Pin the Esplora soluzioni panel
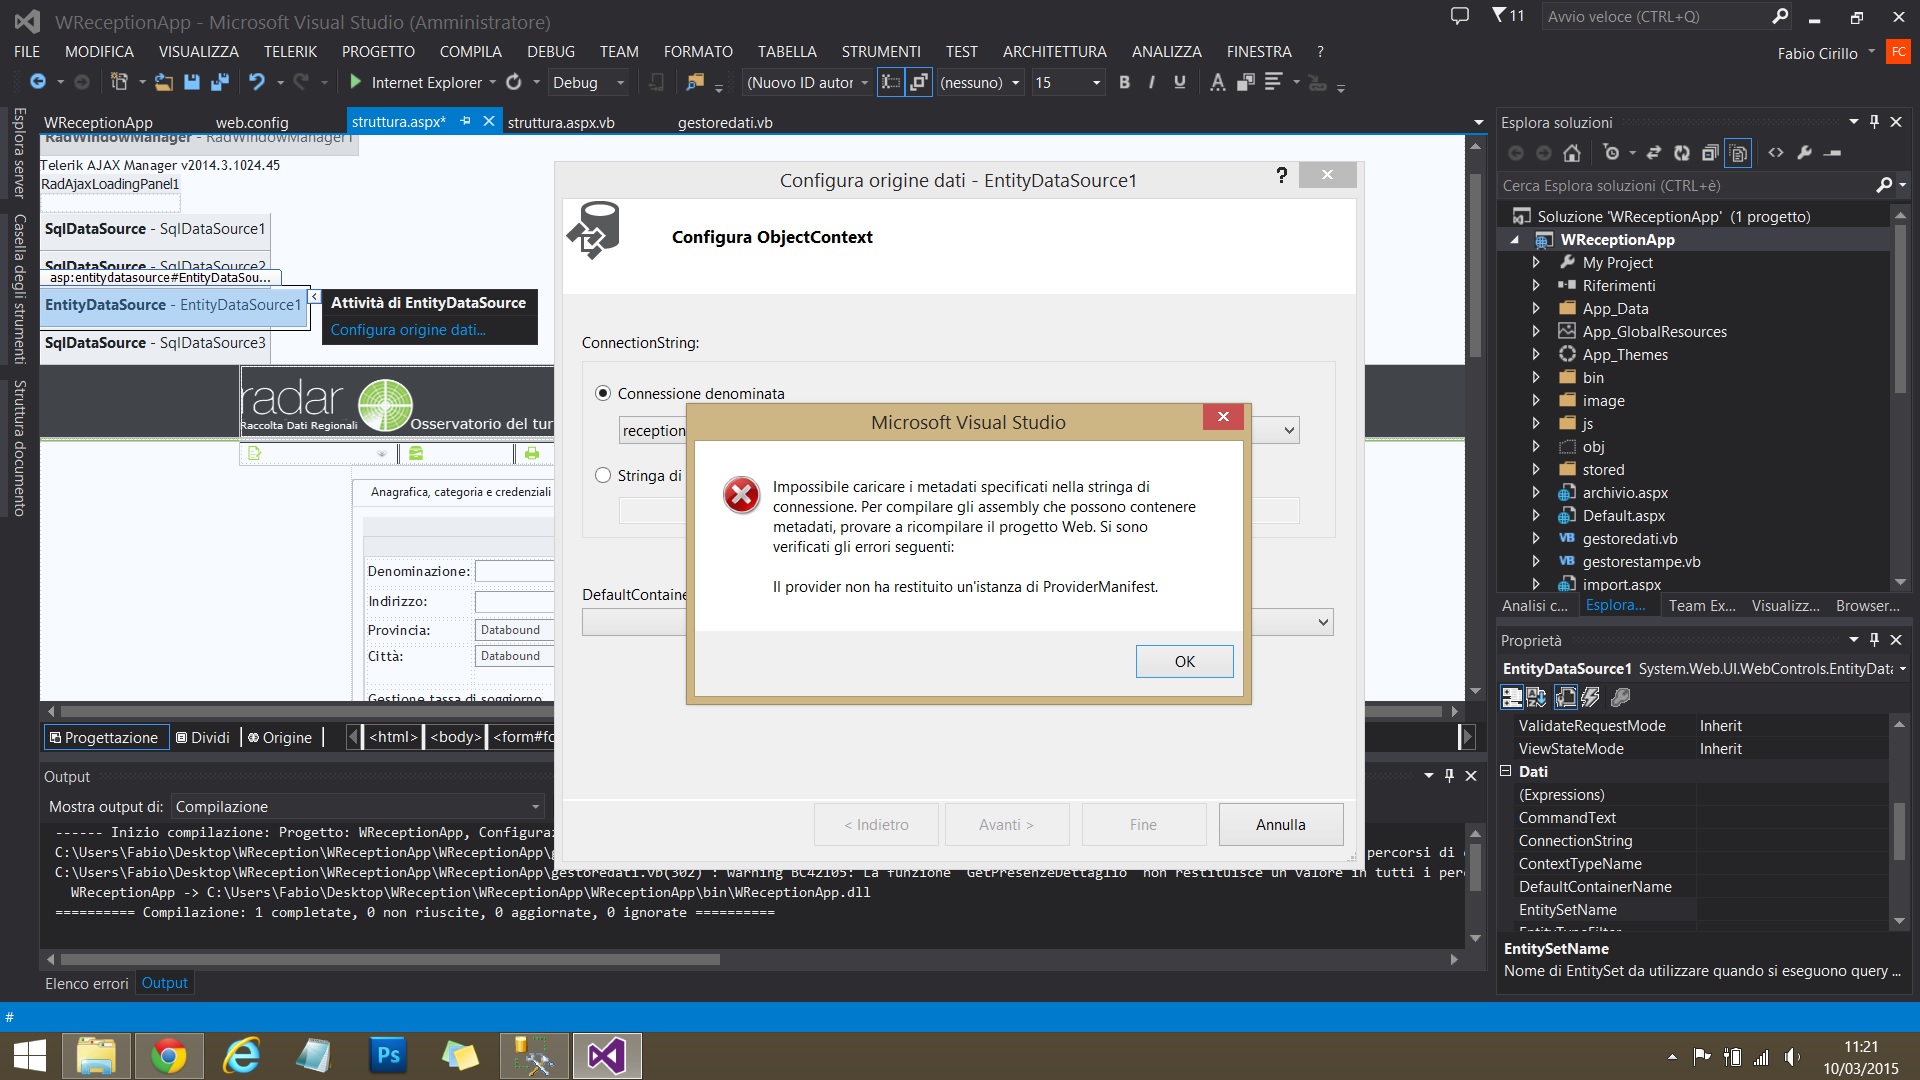Screen dimensions: 1920x1080 point(1874,122)
